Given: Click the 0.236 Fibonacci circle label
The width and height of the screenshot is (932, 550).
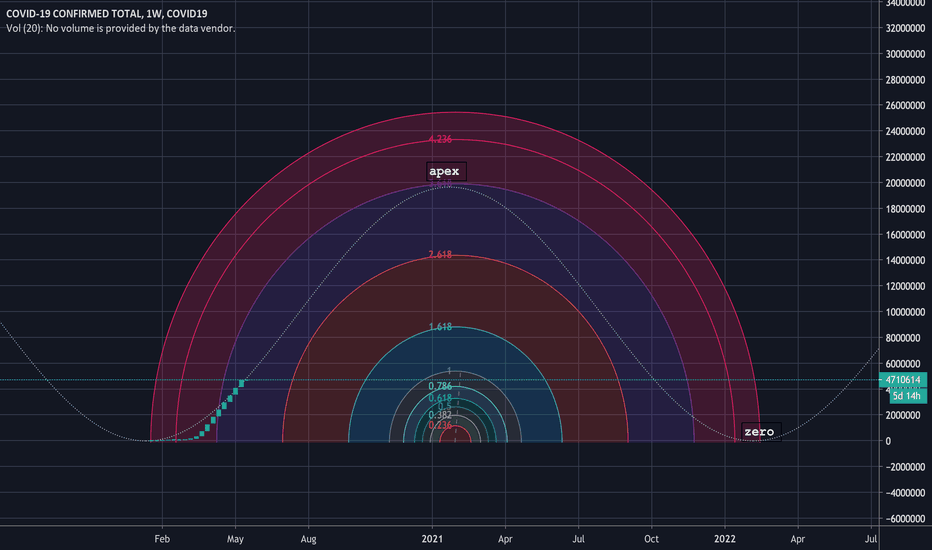Looking at the screenshot, I should pos(440,426).
